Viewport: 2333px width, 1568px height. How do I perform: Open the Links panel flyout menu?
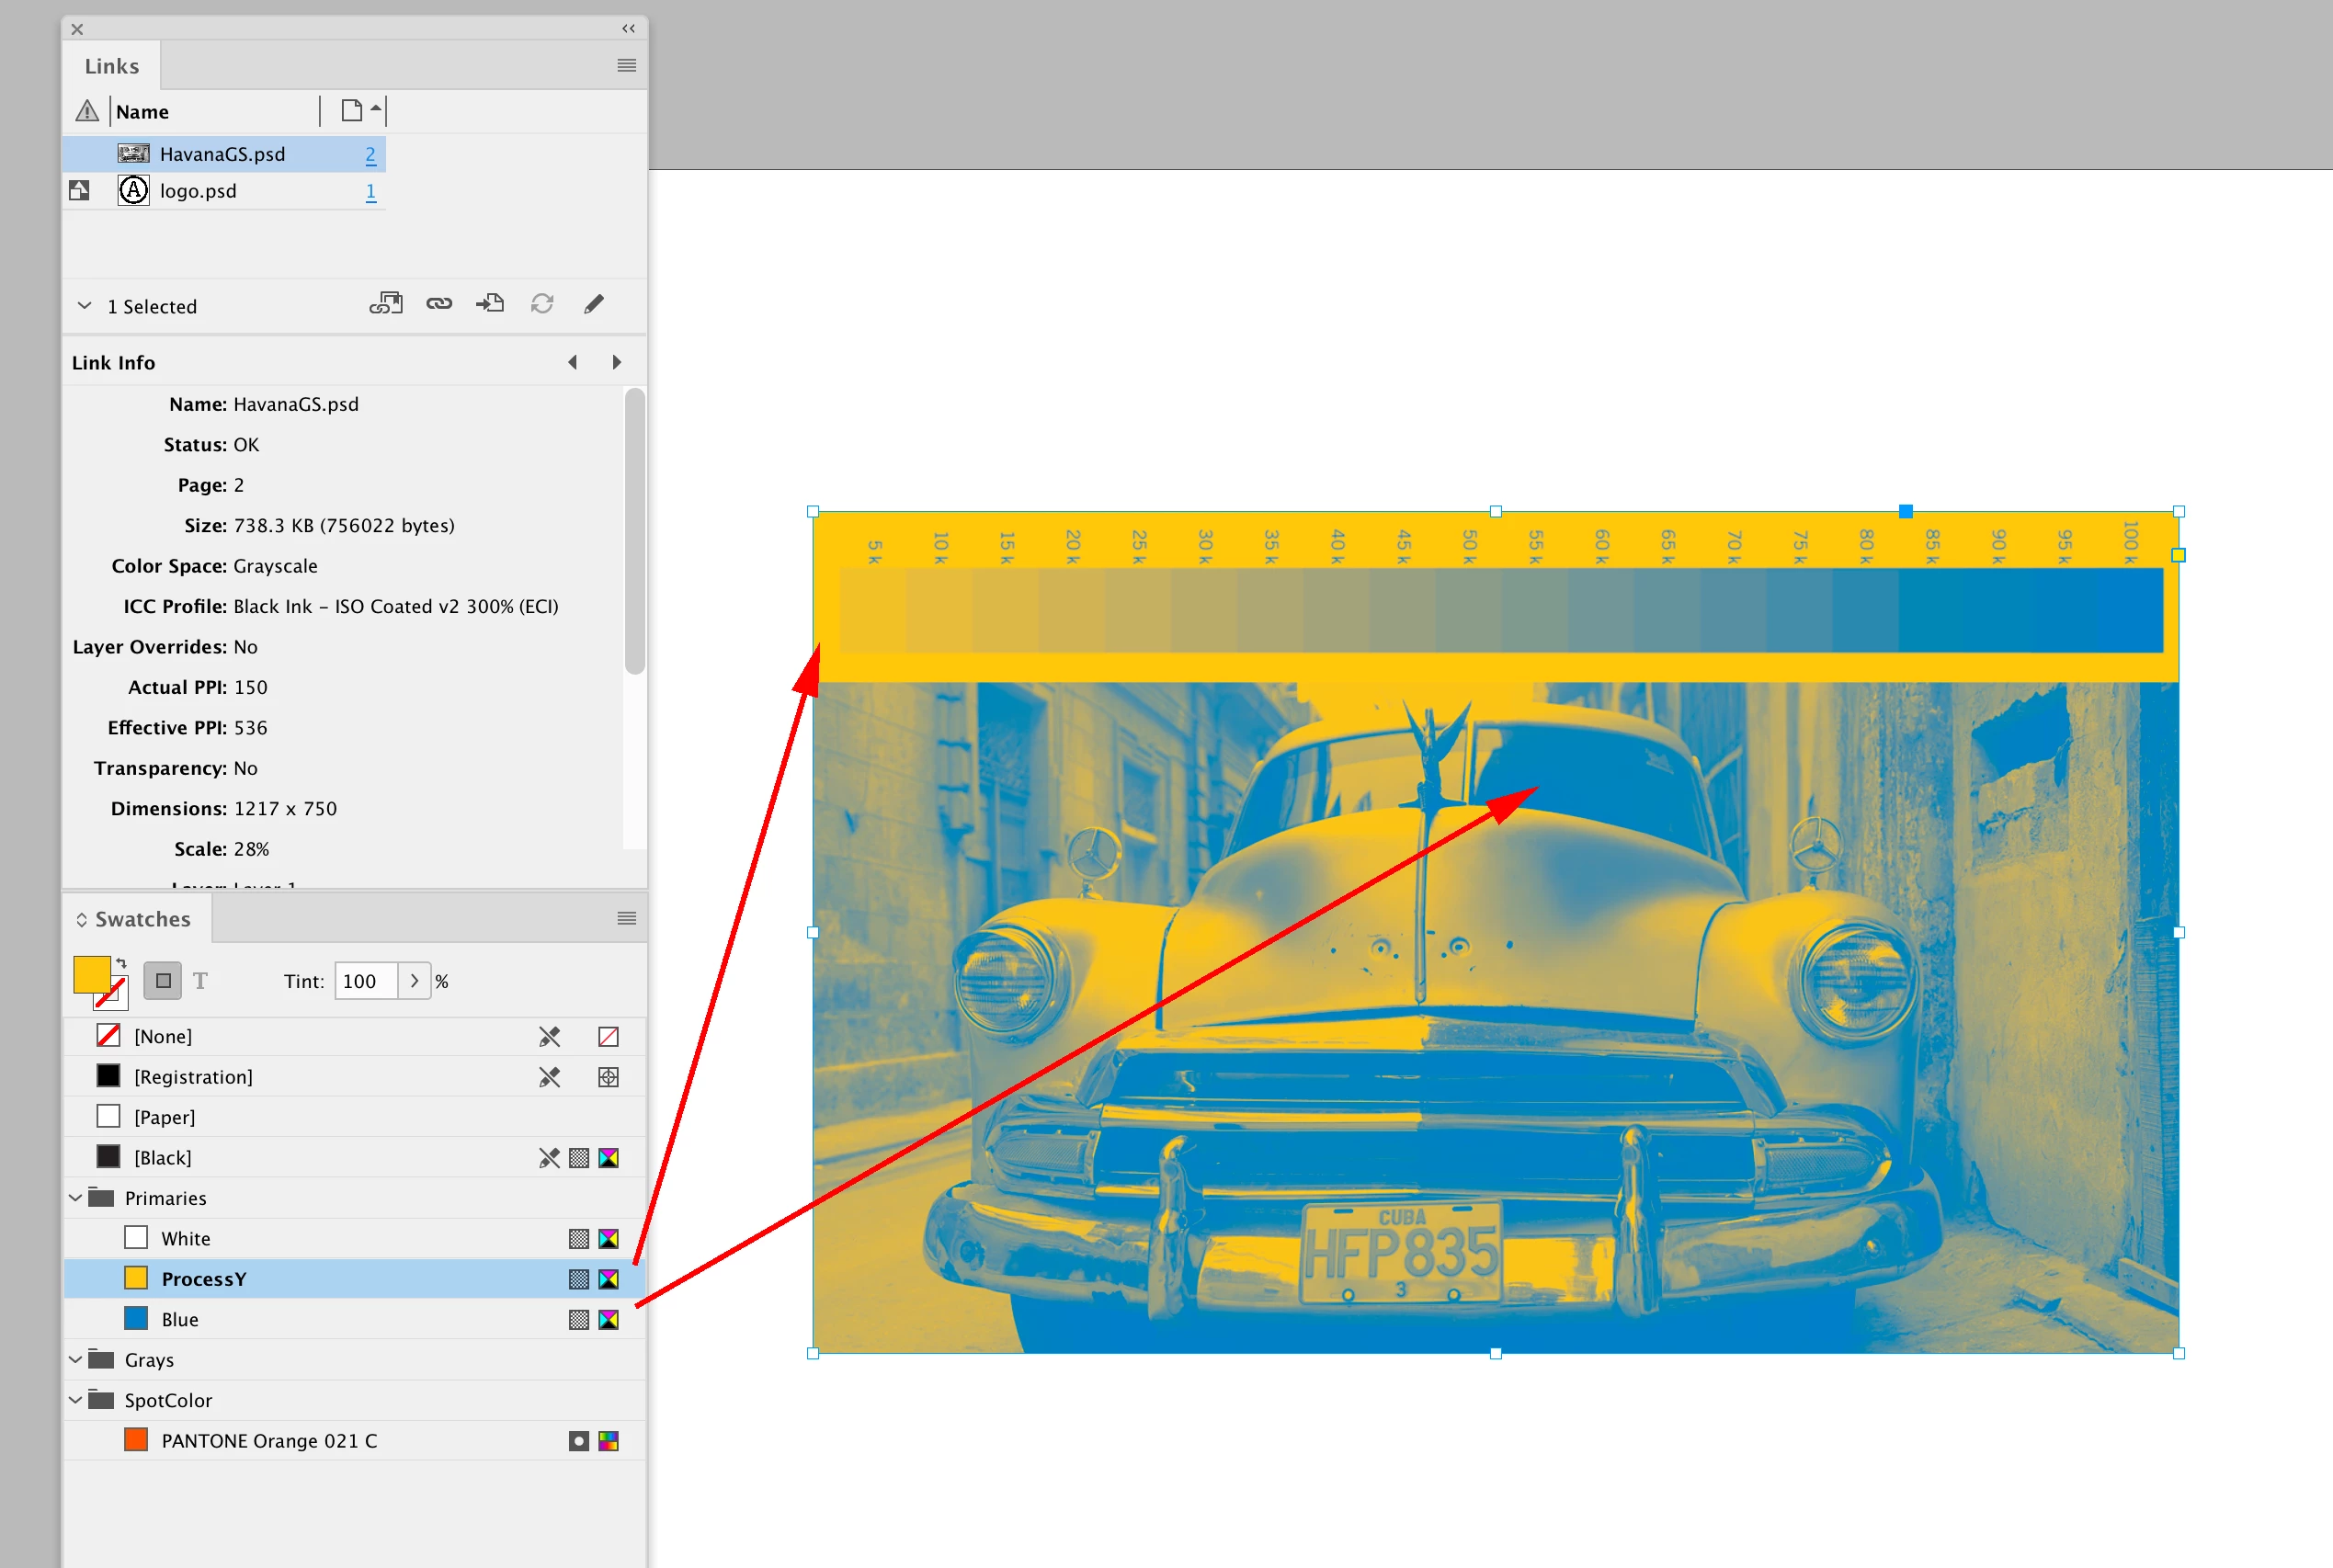coord(627,65)
